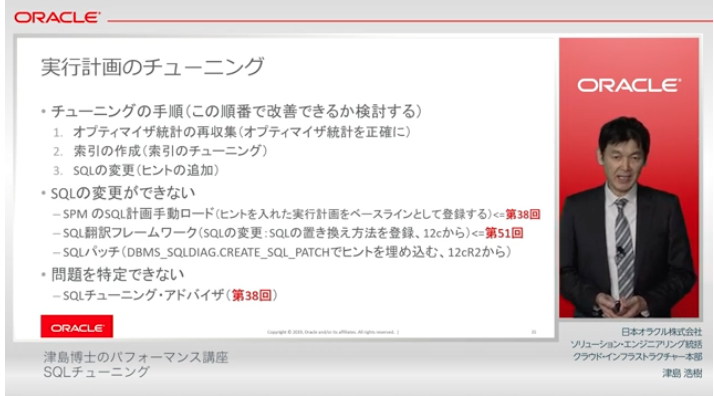Click the SQLチューニング・アドバイザ text
Screen dimensions: 714x396
coord(143,295)
